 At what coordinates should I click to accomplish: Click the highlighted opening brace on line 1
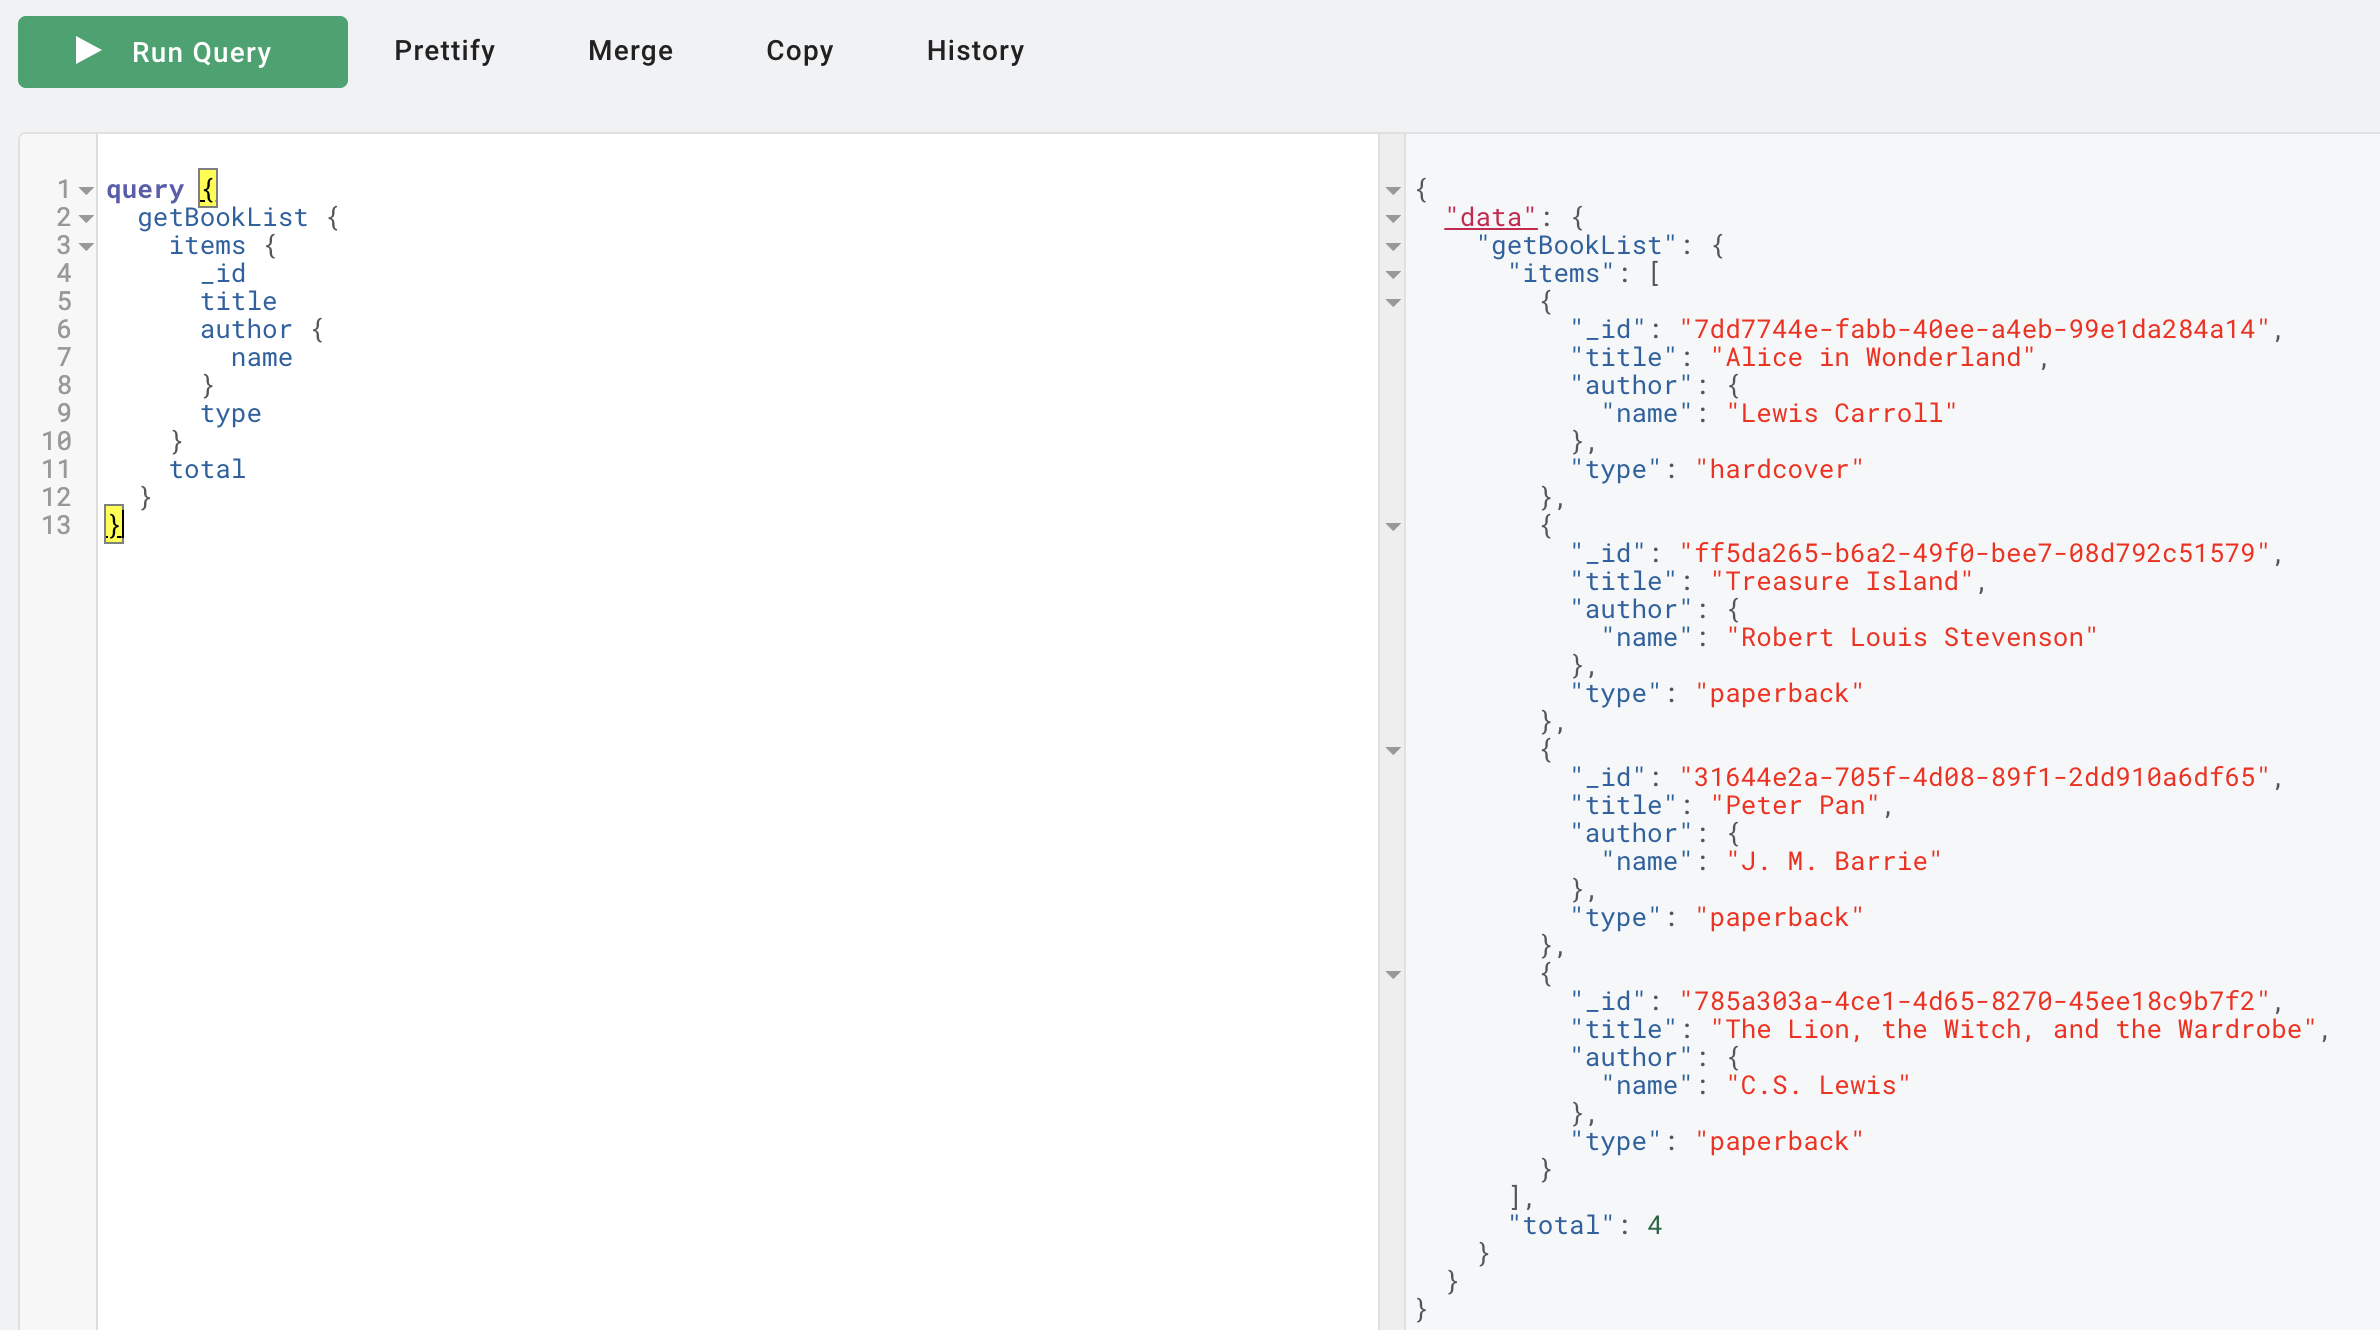point(206,188)
